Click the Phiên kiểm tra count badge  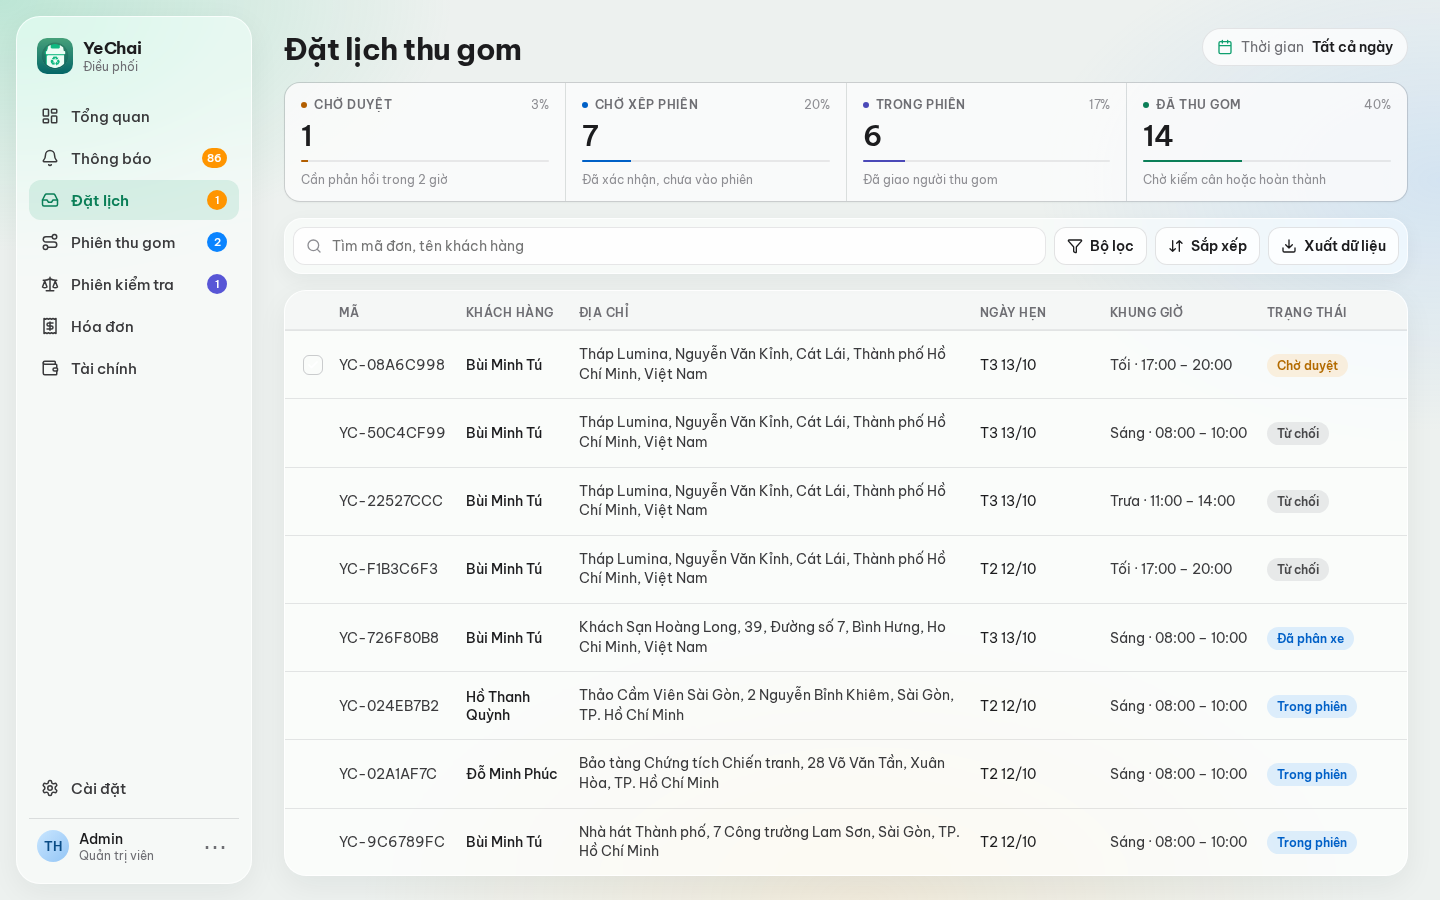click(x=217, y=284)
